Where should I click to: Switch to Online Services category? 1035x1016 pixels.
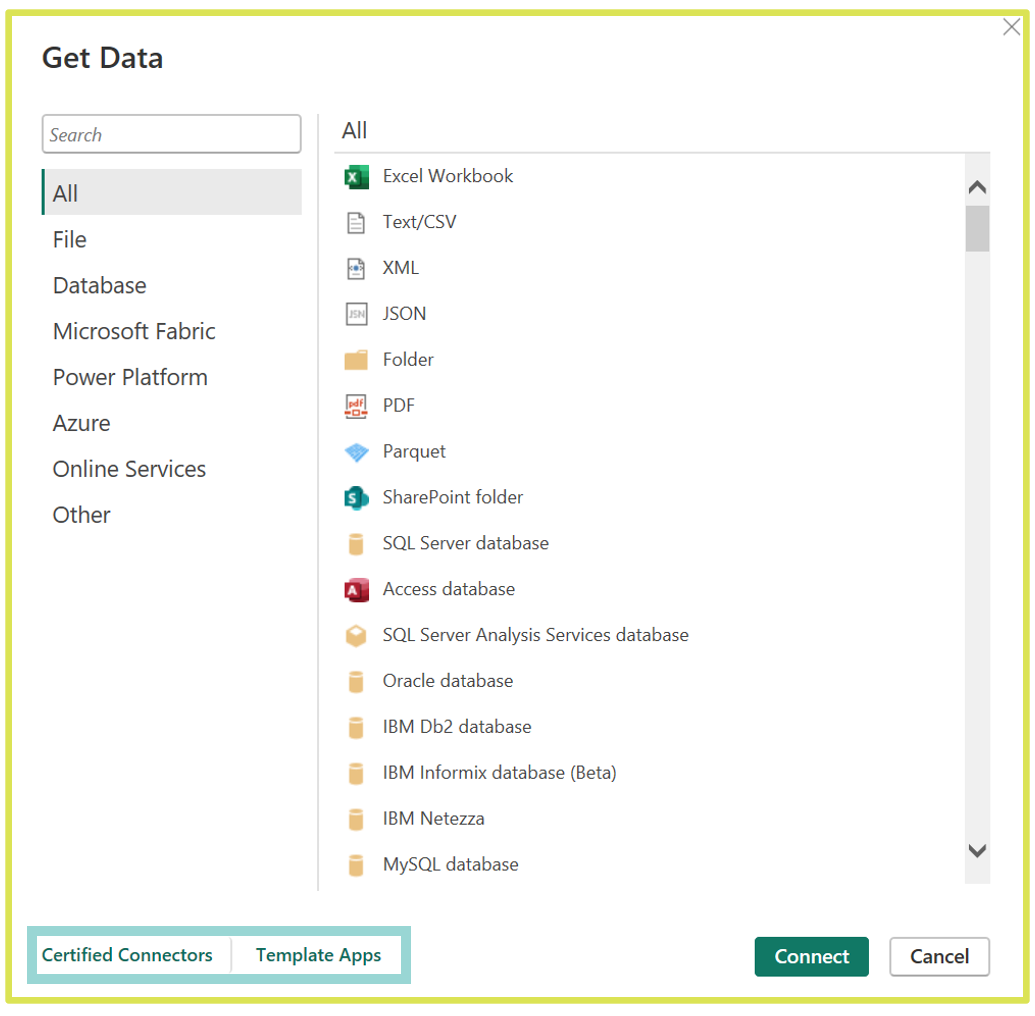[172, 469]
